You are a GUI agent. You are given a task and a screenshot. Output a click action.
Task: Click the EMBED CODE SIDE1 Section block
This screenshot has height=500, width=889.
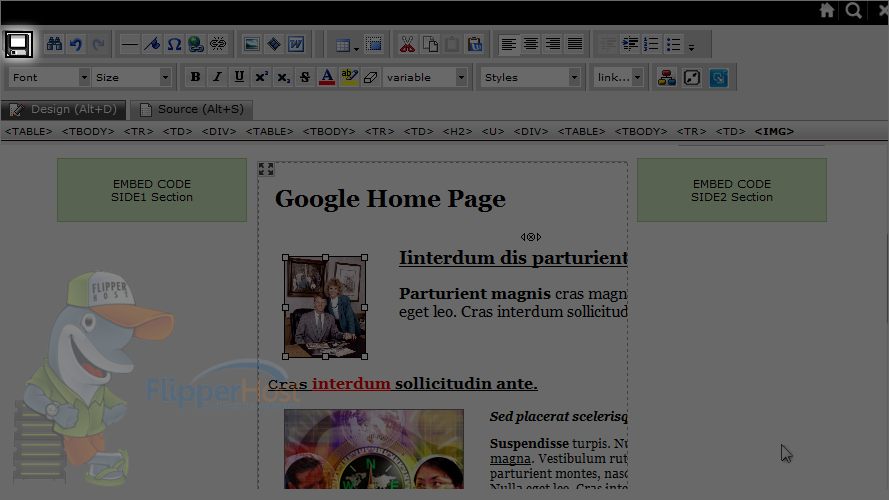[x=152, y=190]
